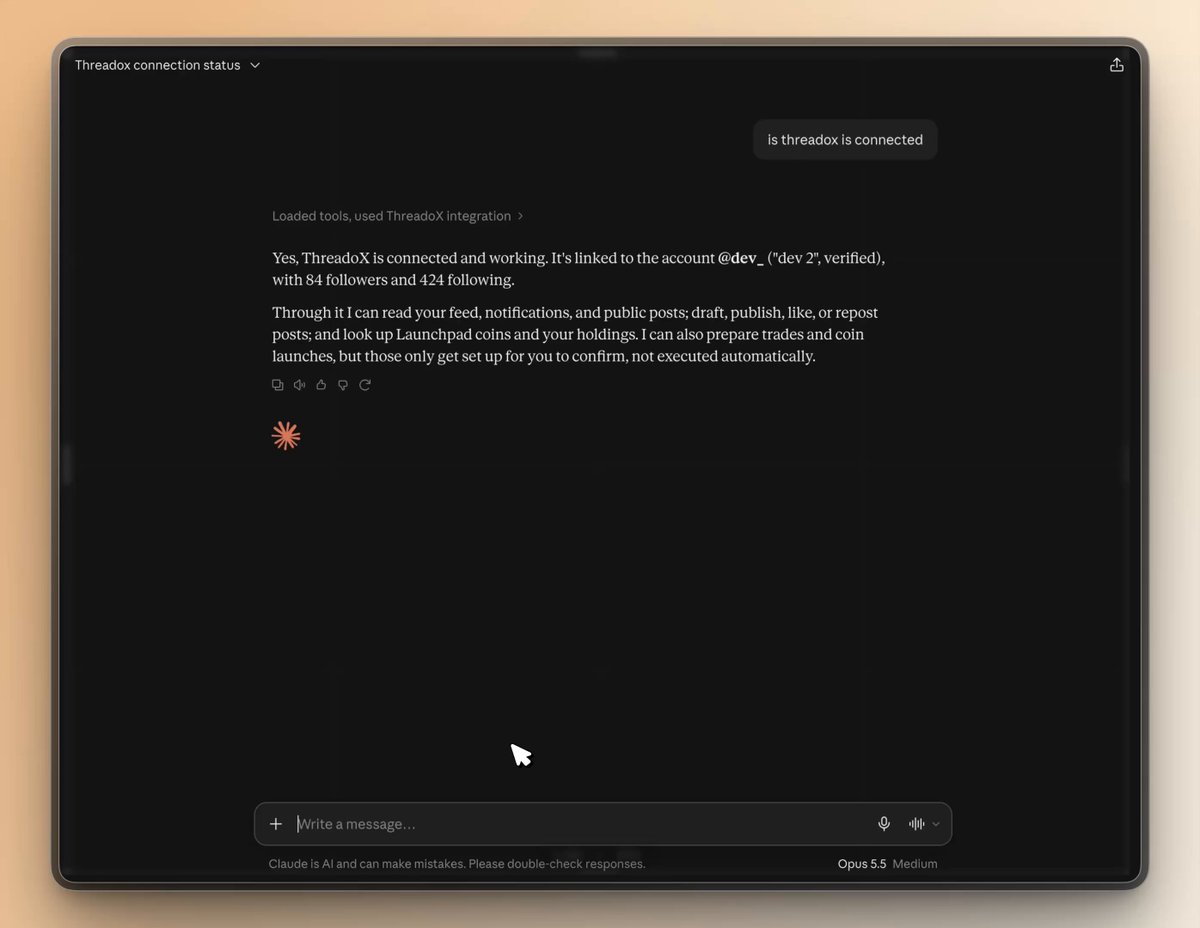This screenshot has width=1200, height=928.
Task: Click the Threadox connection status title
Action: (x=158, y=65)
